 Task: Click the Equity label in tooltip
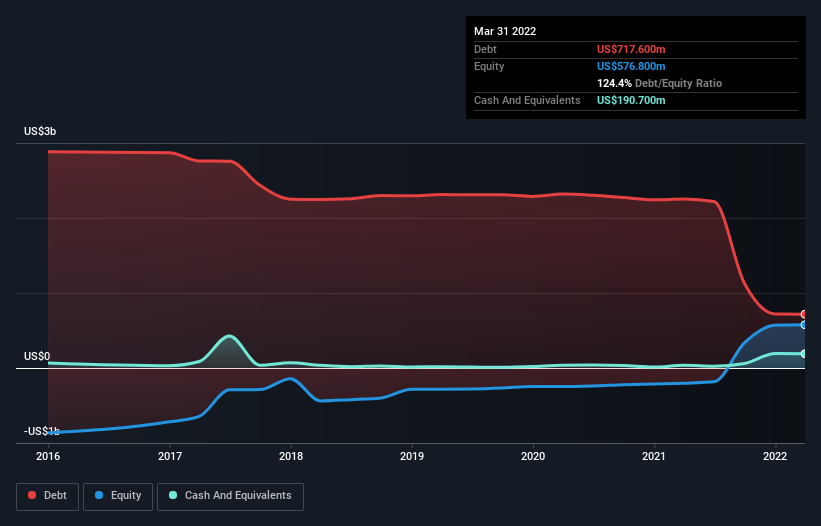click(489, 66)
